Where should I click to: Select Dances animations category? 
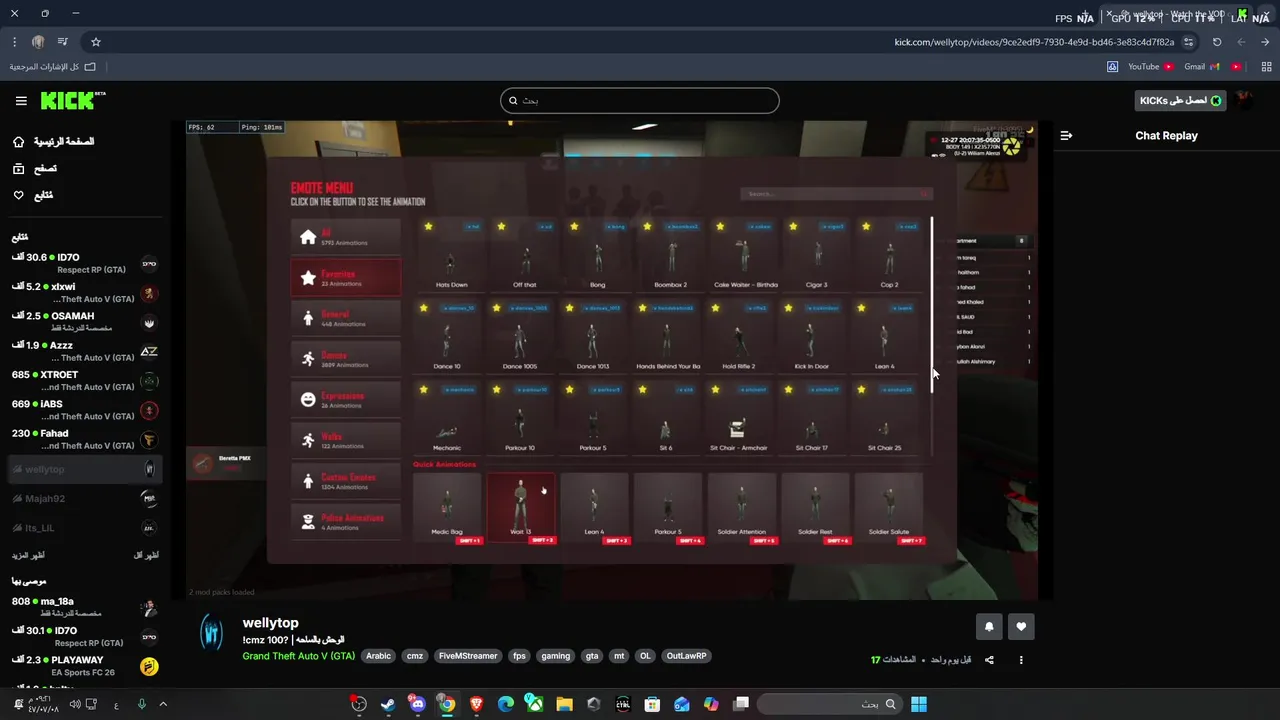click(x=346, y=359)
